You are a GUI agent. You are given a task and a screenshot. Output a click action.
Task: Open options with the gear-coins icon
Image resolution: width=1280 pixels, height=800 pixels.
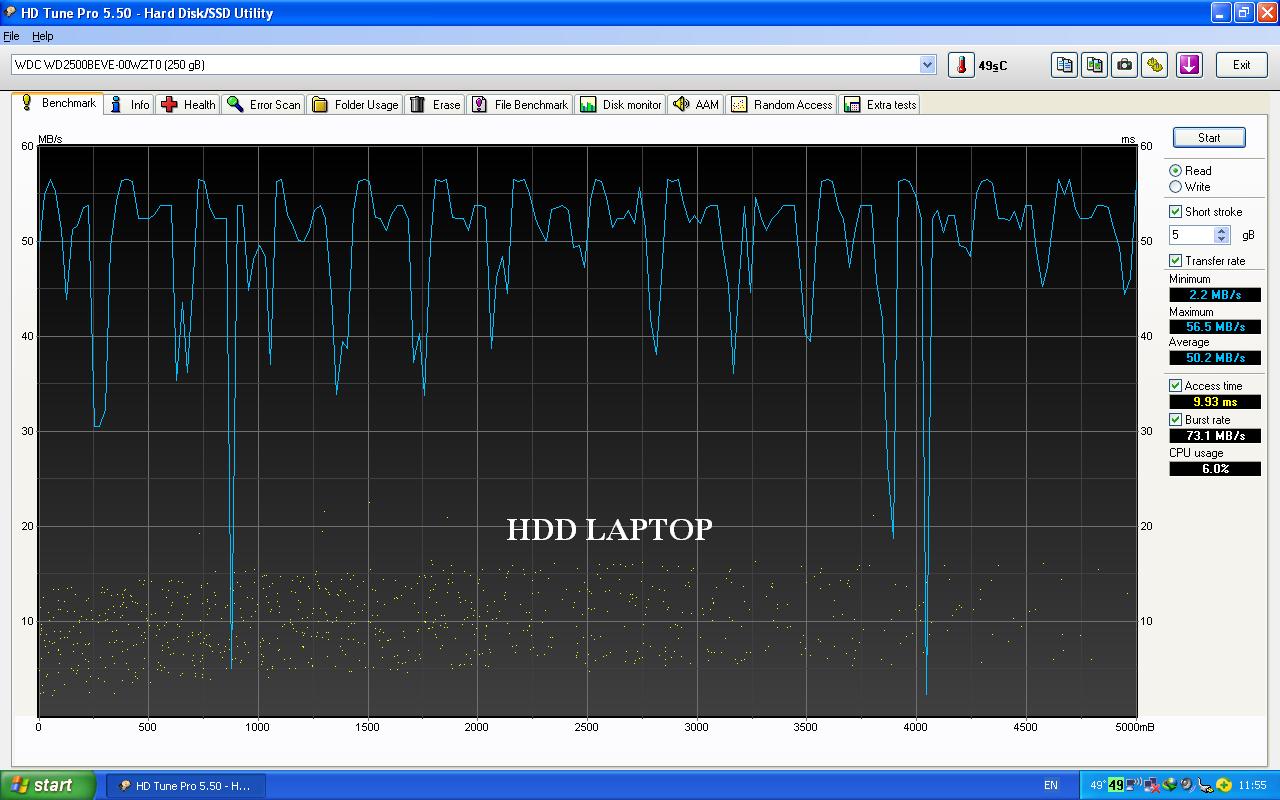pyautogui.click(x=1155, y=65)
